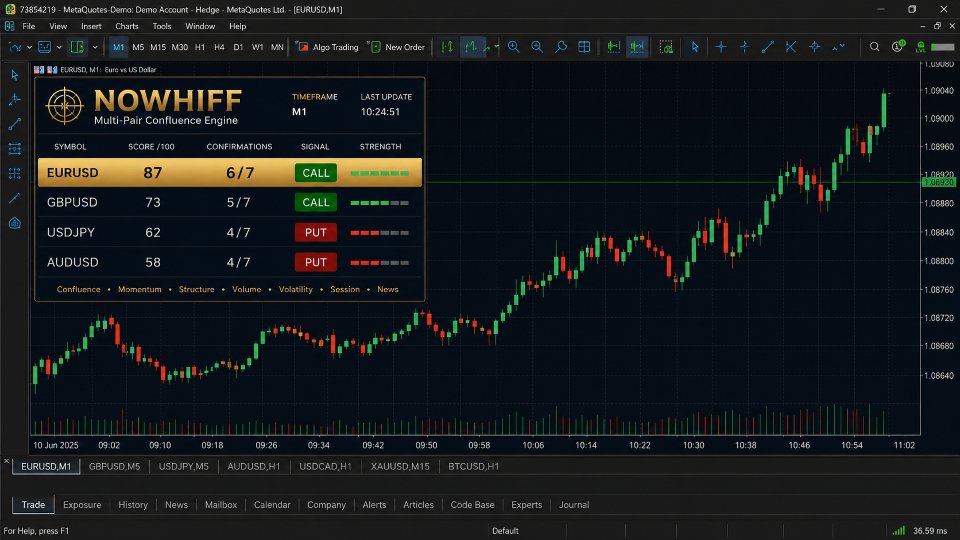Open the account notifications icon

click(898, 47)
